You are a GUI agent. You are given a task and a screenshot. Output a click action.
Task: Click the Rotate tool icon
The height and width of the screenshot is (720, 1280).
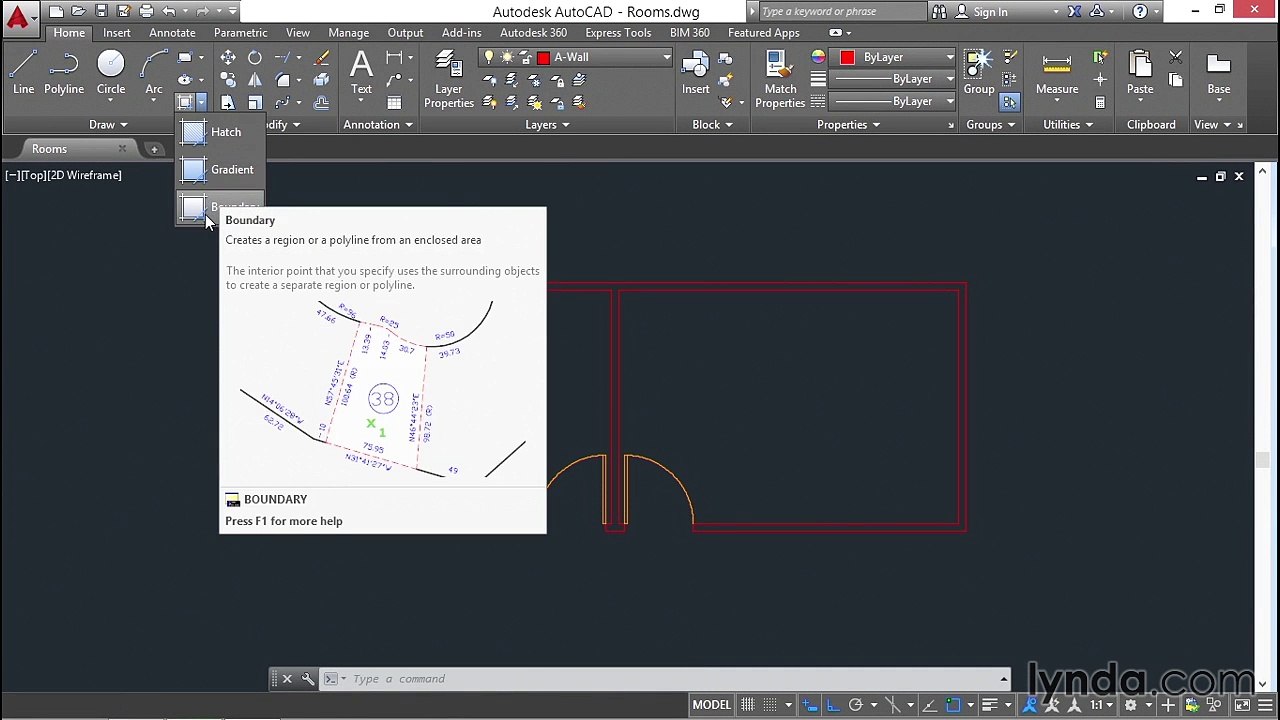255,58
